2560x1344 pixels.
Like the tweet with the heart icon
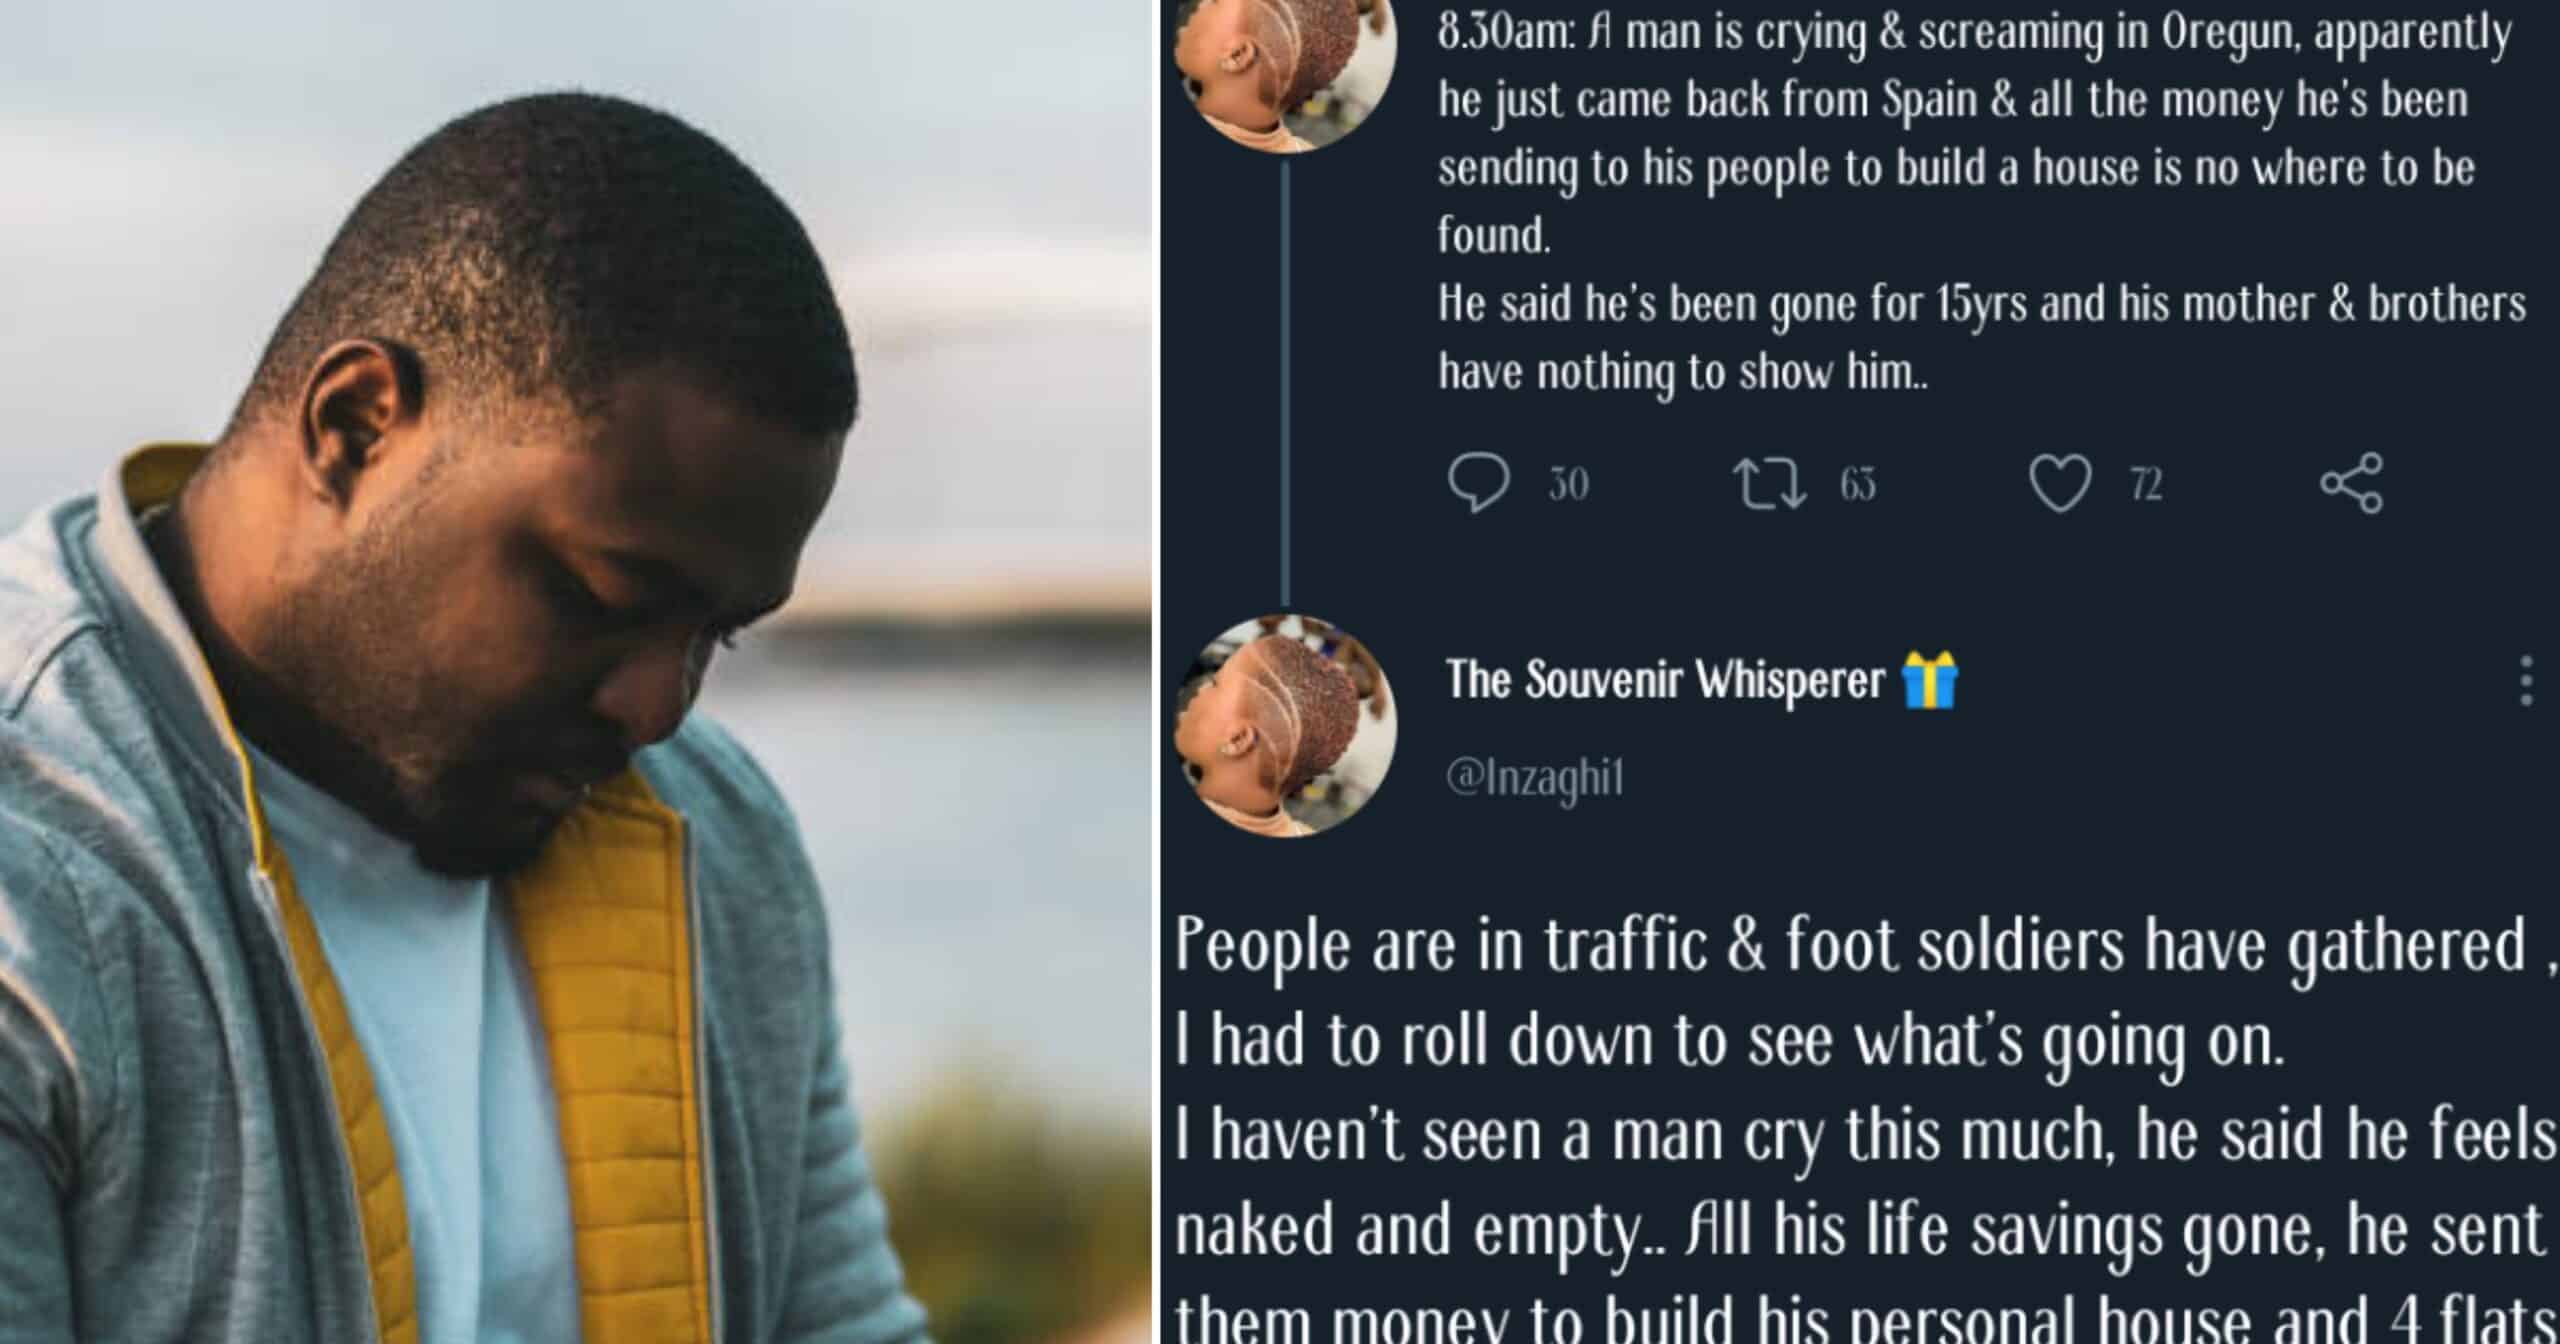pyautogui.click(x=2060, y=485)
